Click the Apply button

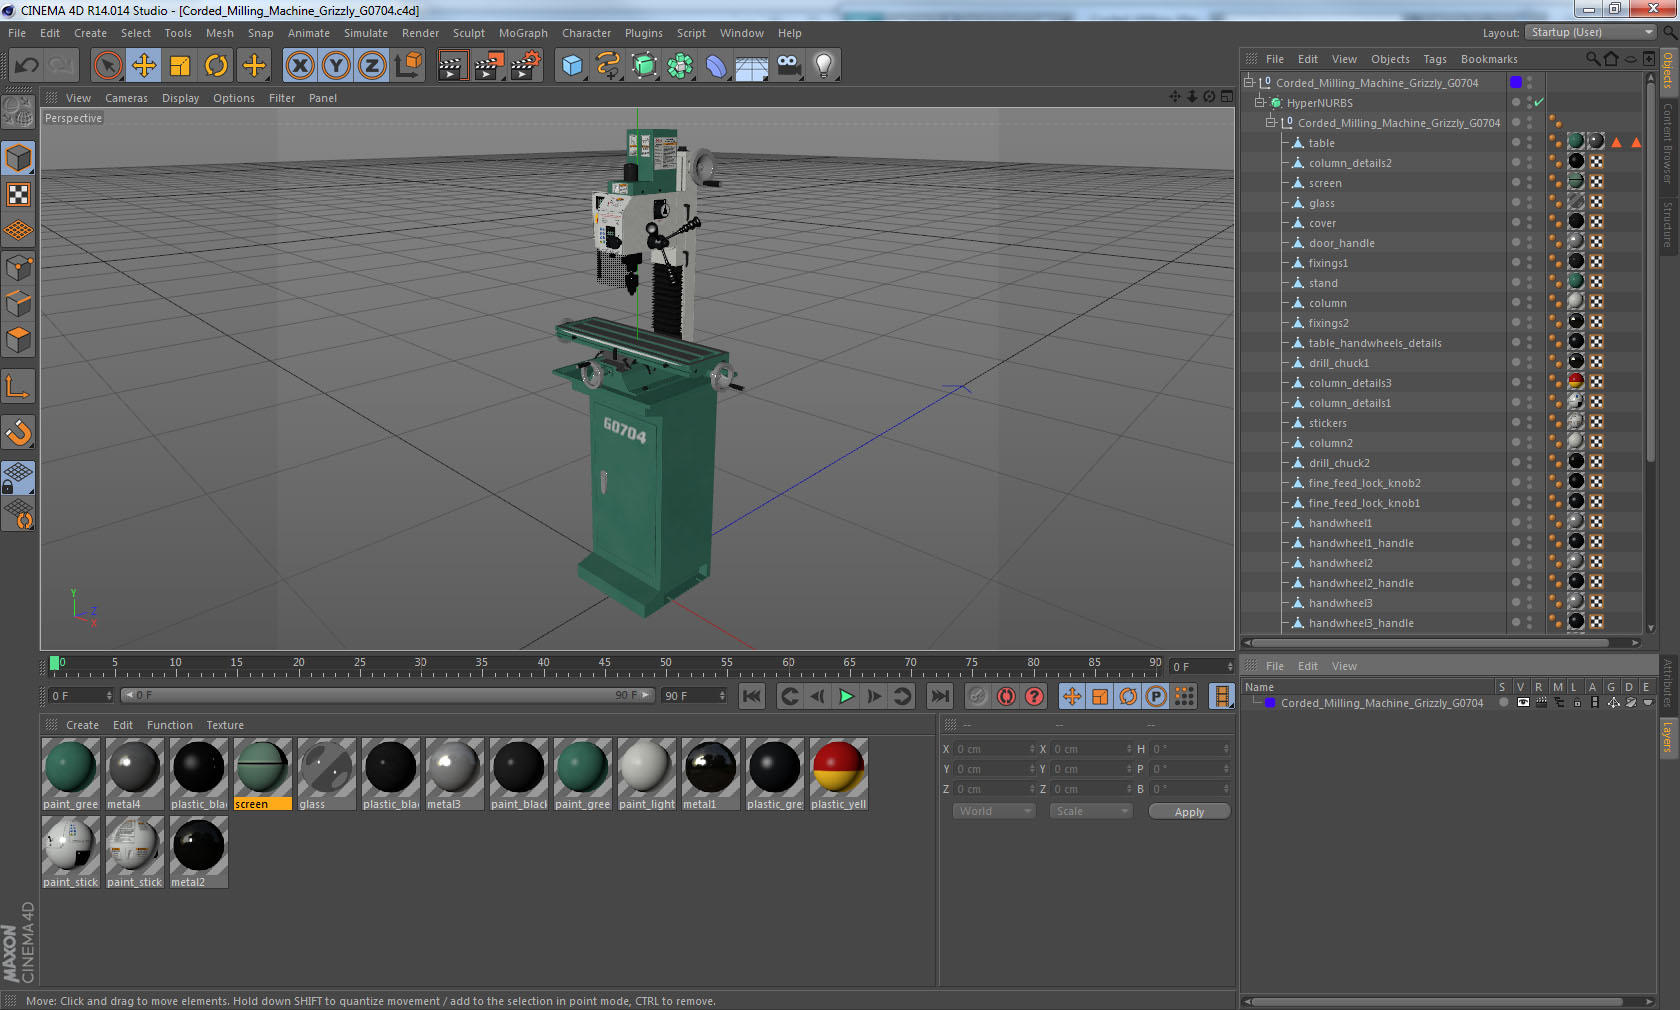point(1189,812)
